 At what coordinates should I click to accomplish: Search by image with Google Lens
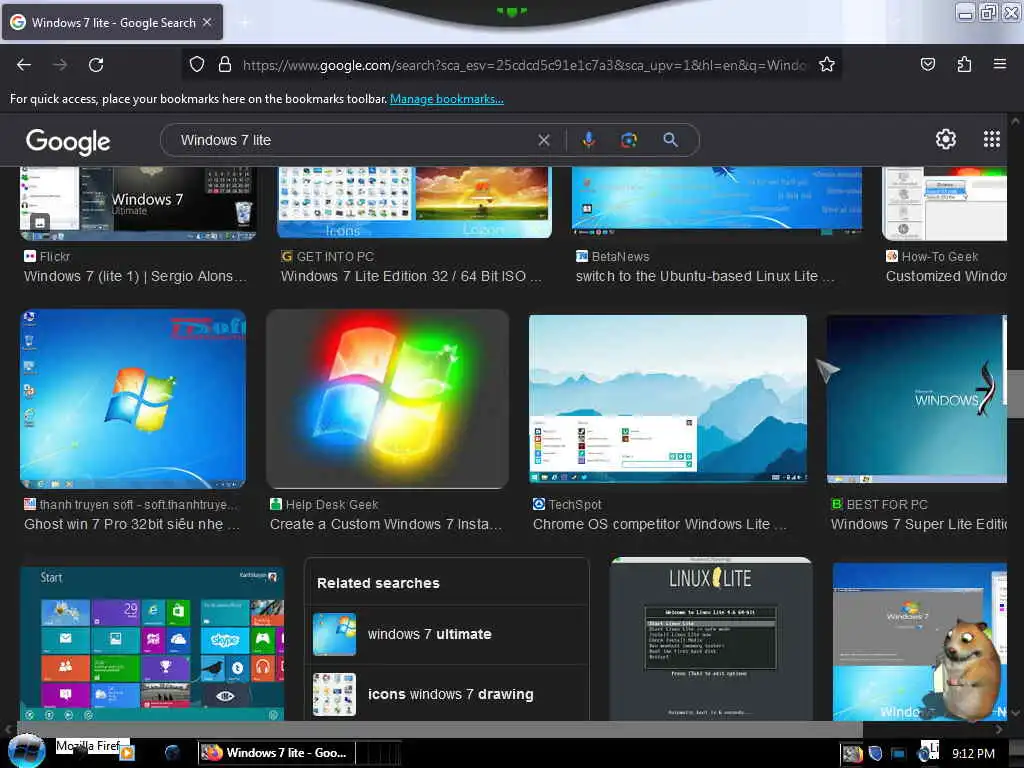[x=629, y=140]
